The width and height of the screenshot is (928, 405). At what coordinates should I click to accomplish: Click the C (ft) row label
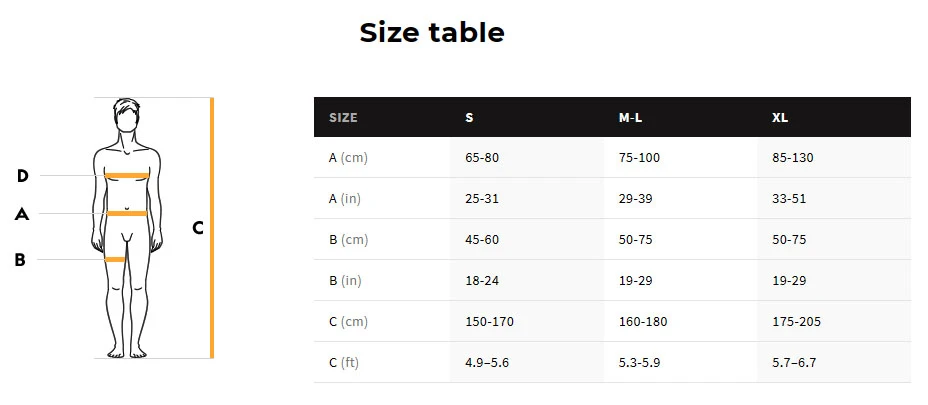(344, 362)
